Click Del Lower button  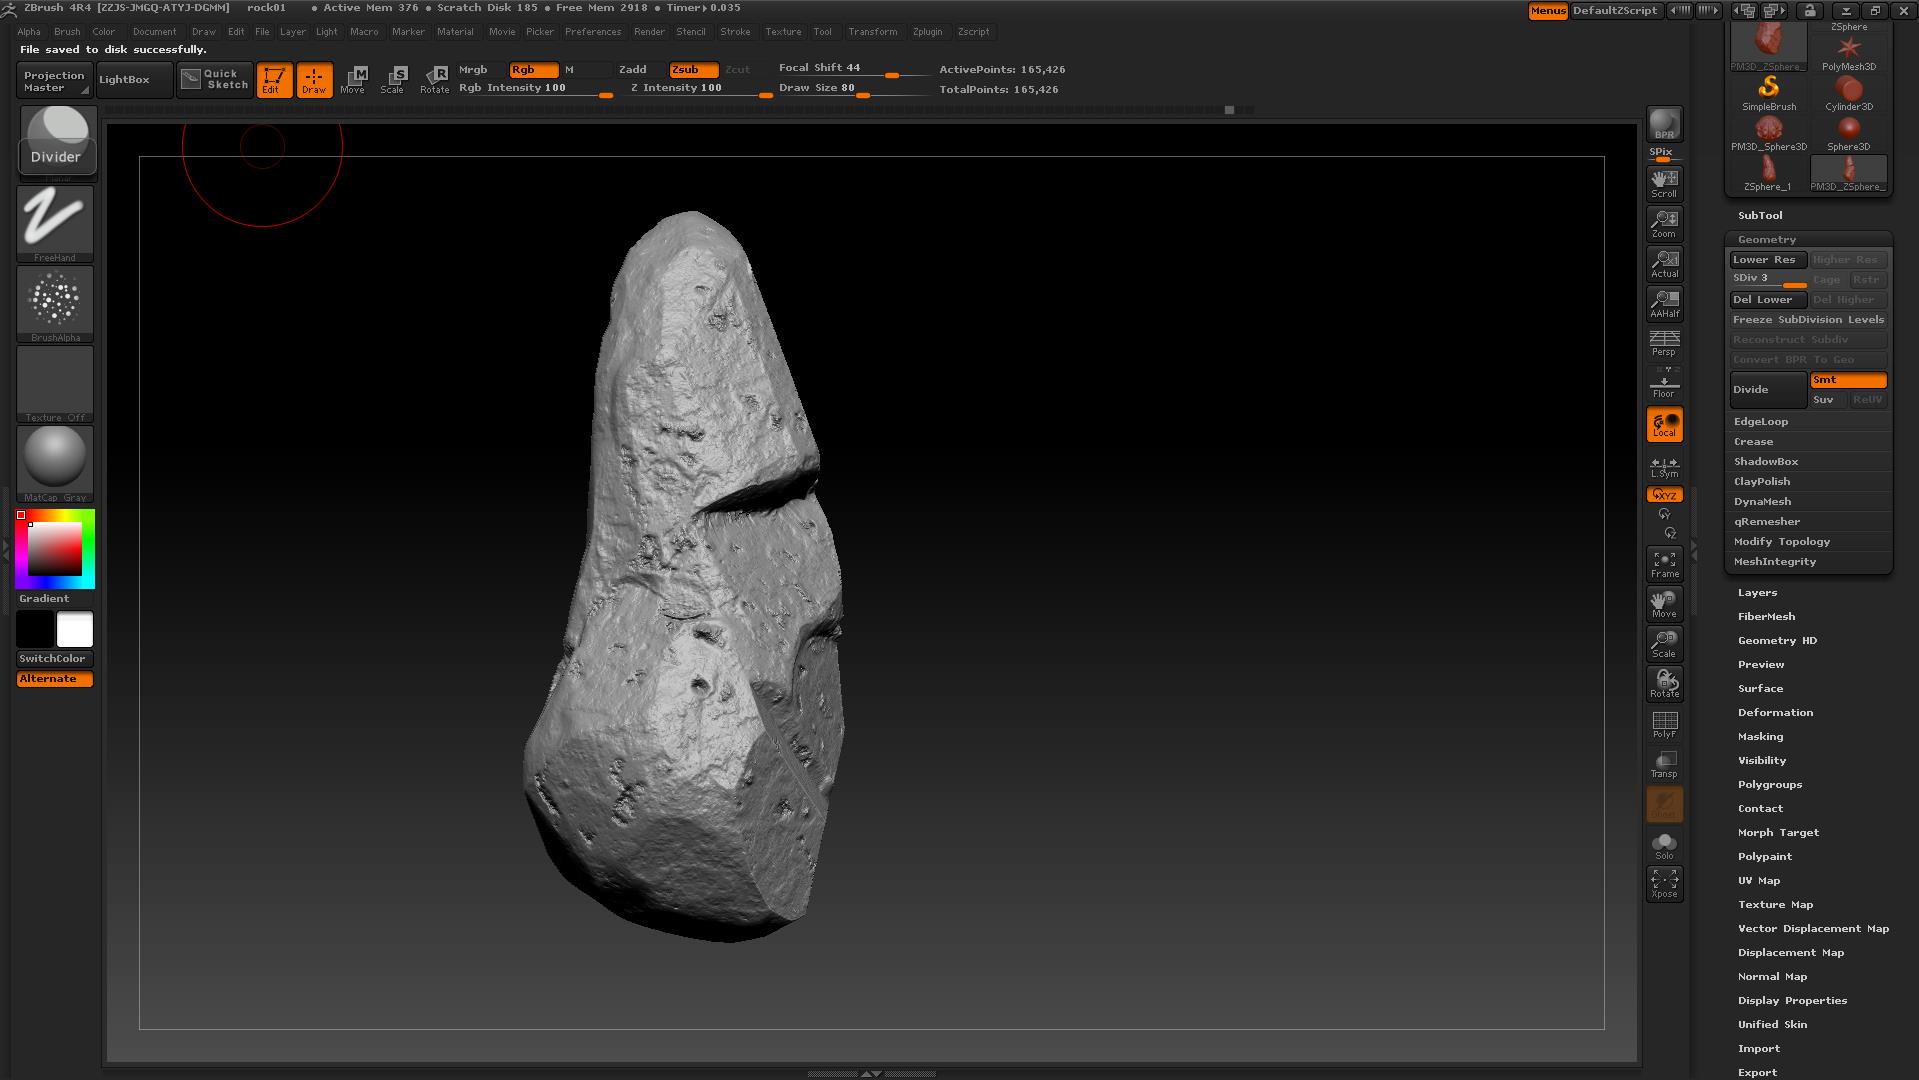tap(1768, 300)
